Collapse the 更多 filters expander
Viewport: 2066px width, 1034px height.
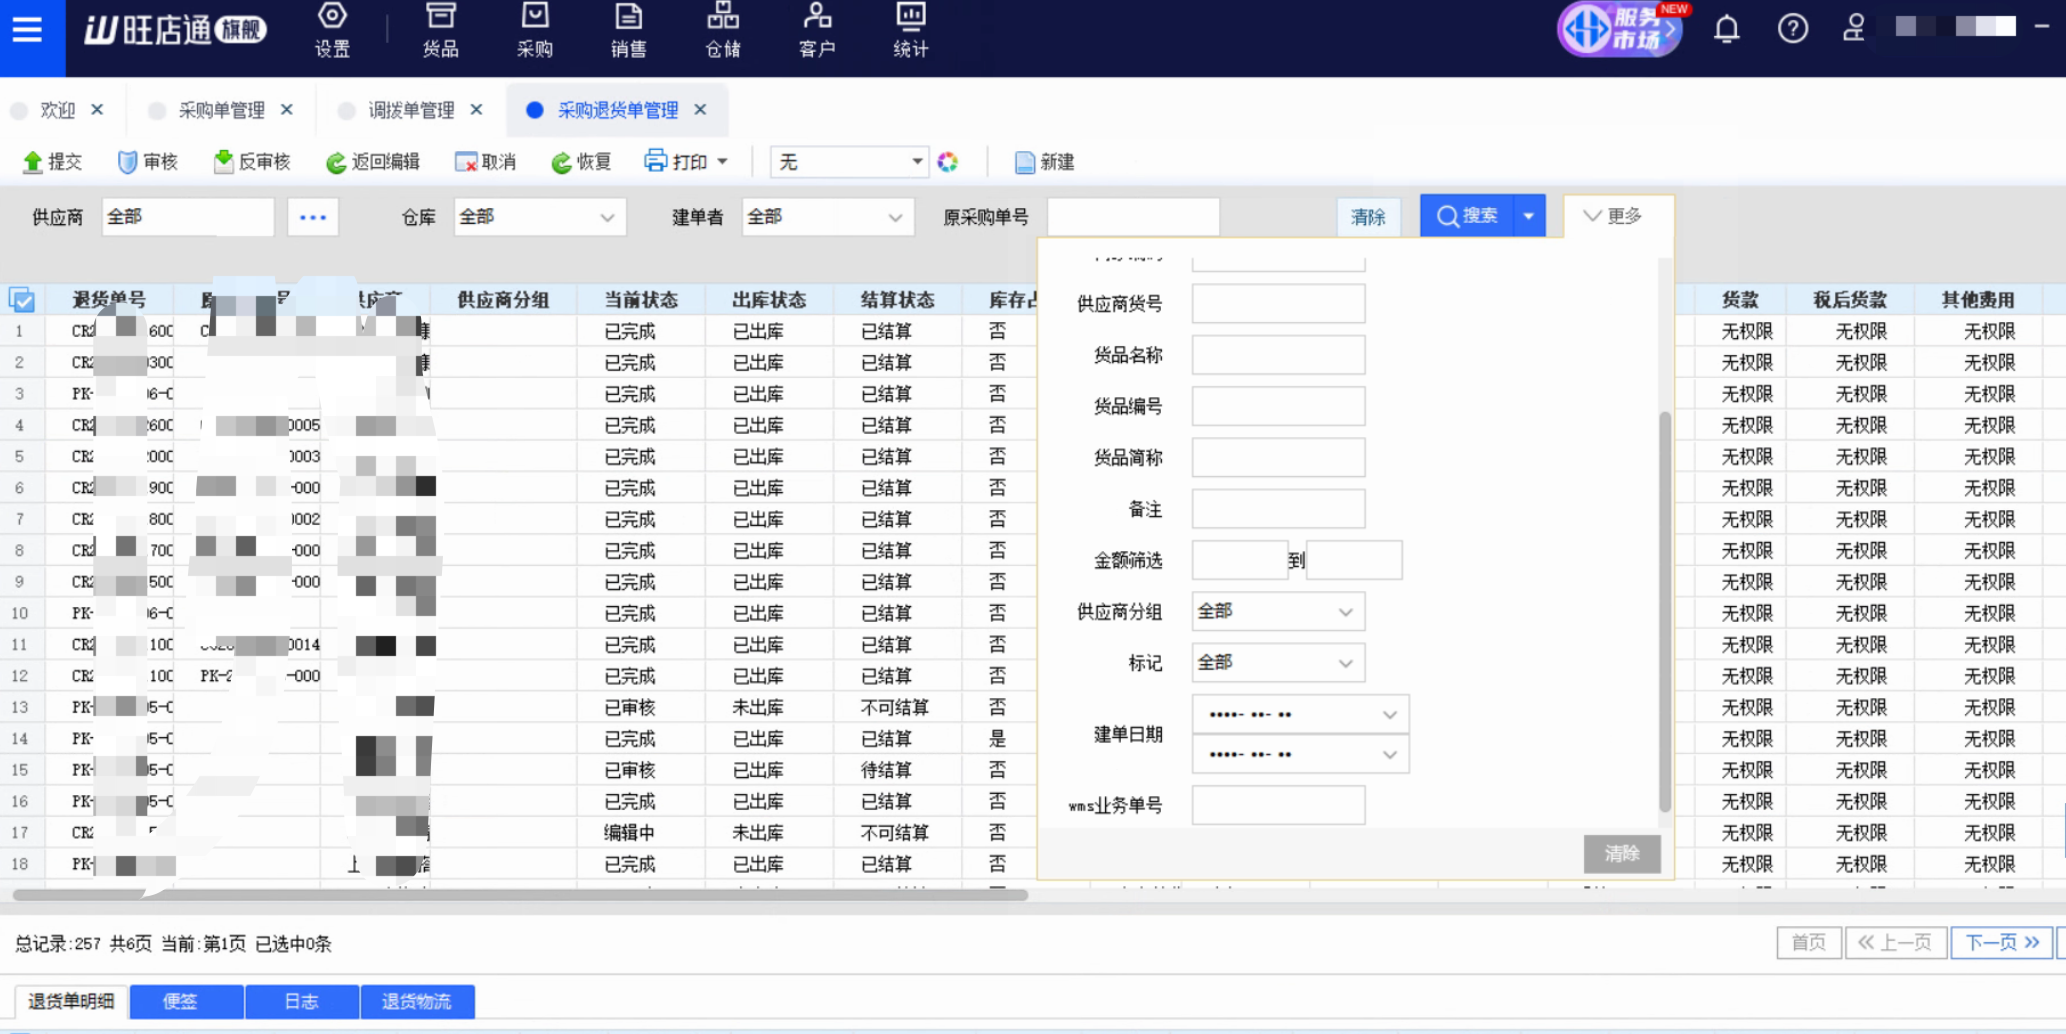(x=1612, y=216)
